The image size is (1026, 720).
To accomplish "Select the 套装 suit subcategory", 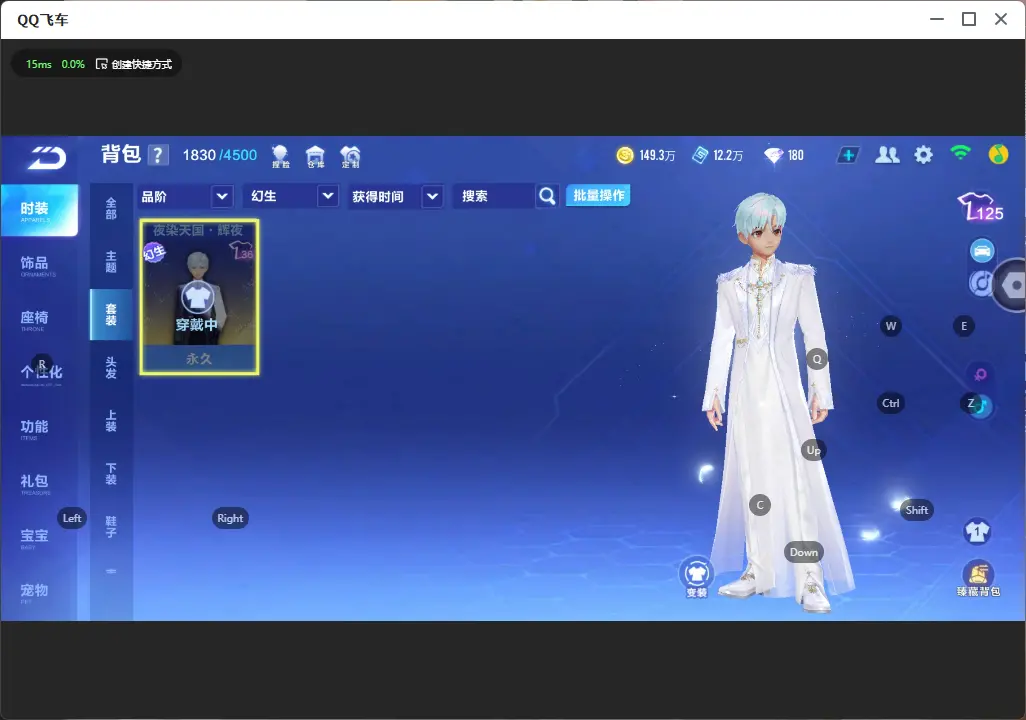I will pos(111,314).
